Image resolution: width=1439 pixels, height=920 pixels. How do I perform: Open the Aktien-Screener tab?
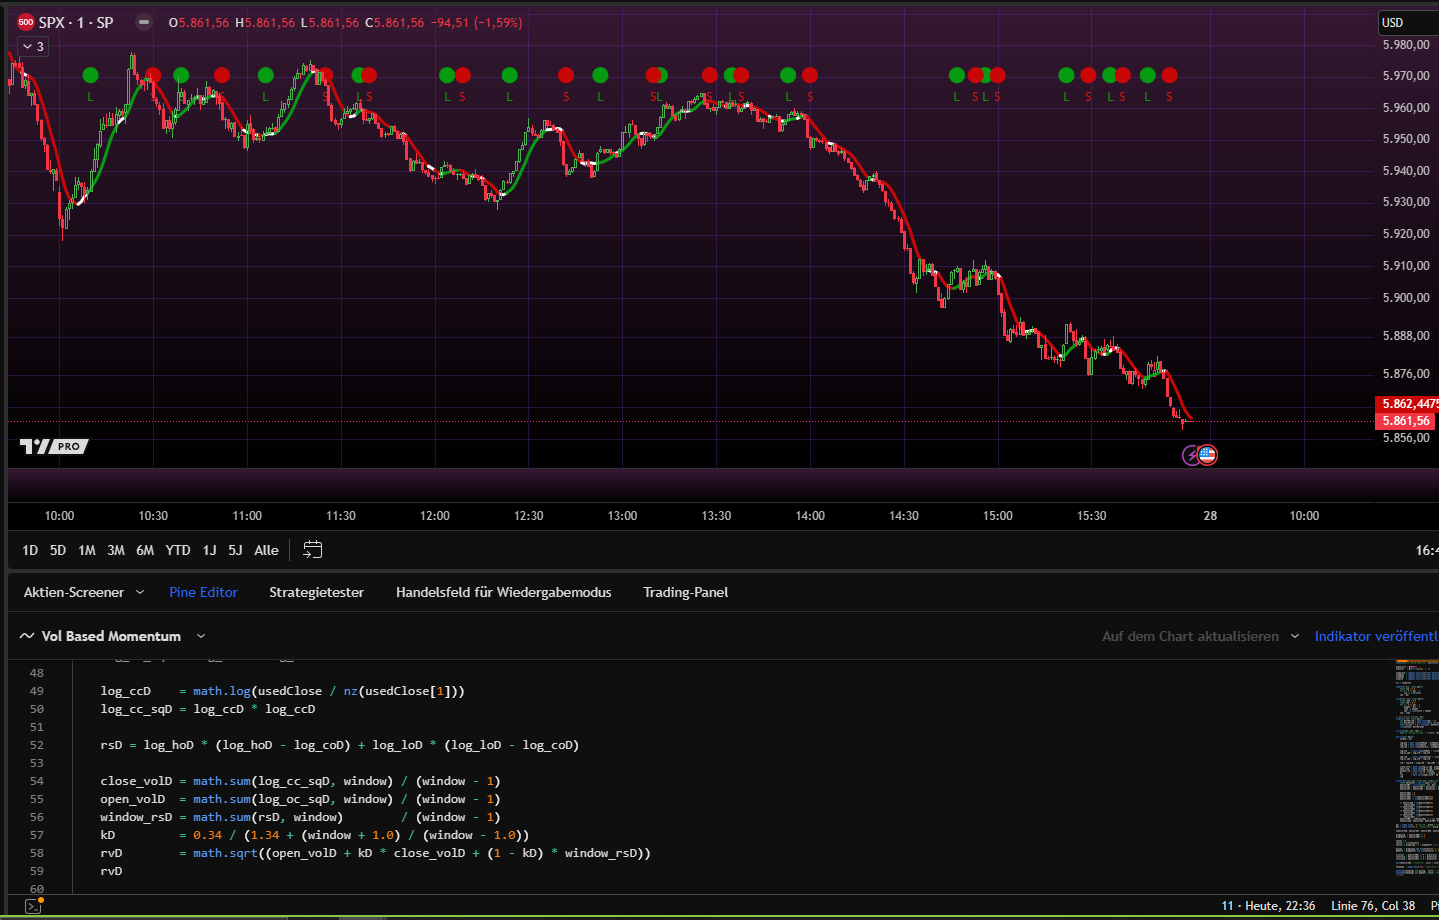(x=74, y=592)
